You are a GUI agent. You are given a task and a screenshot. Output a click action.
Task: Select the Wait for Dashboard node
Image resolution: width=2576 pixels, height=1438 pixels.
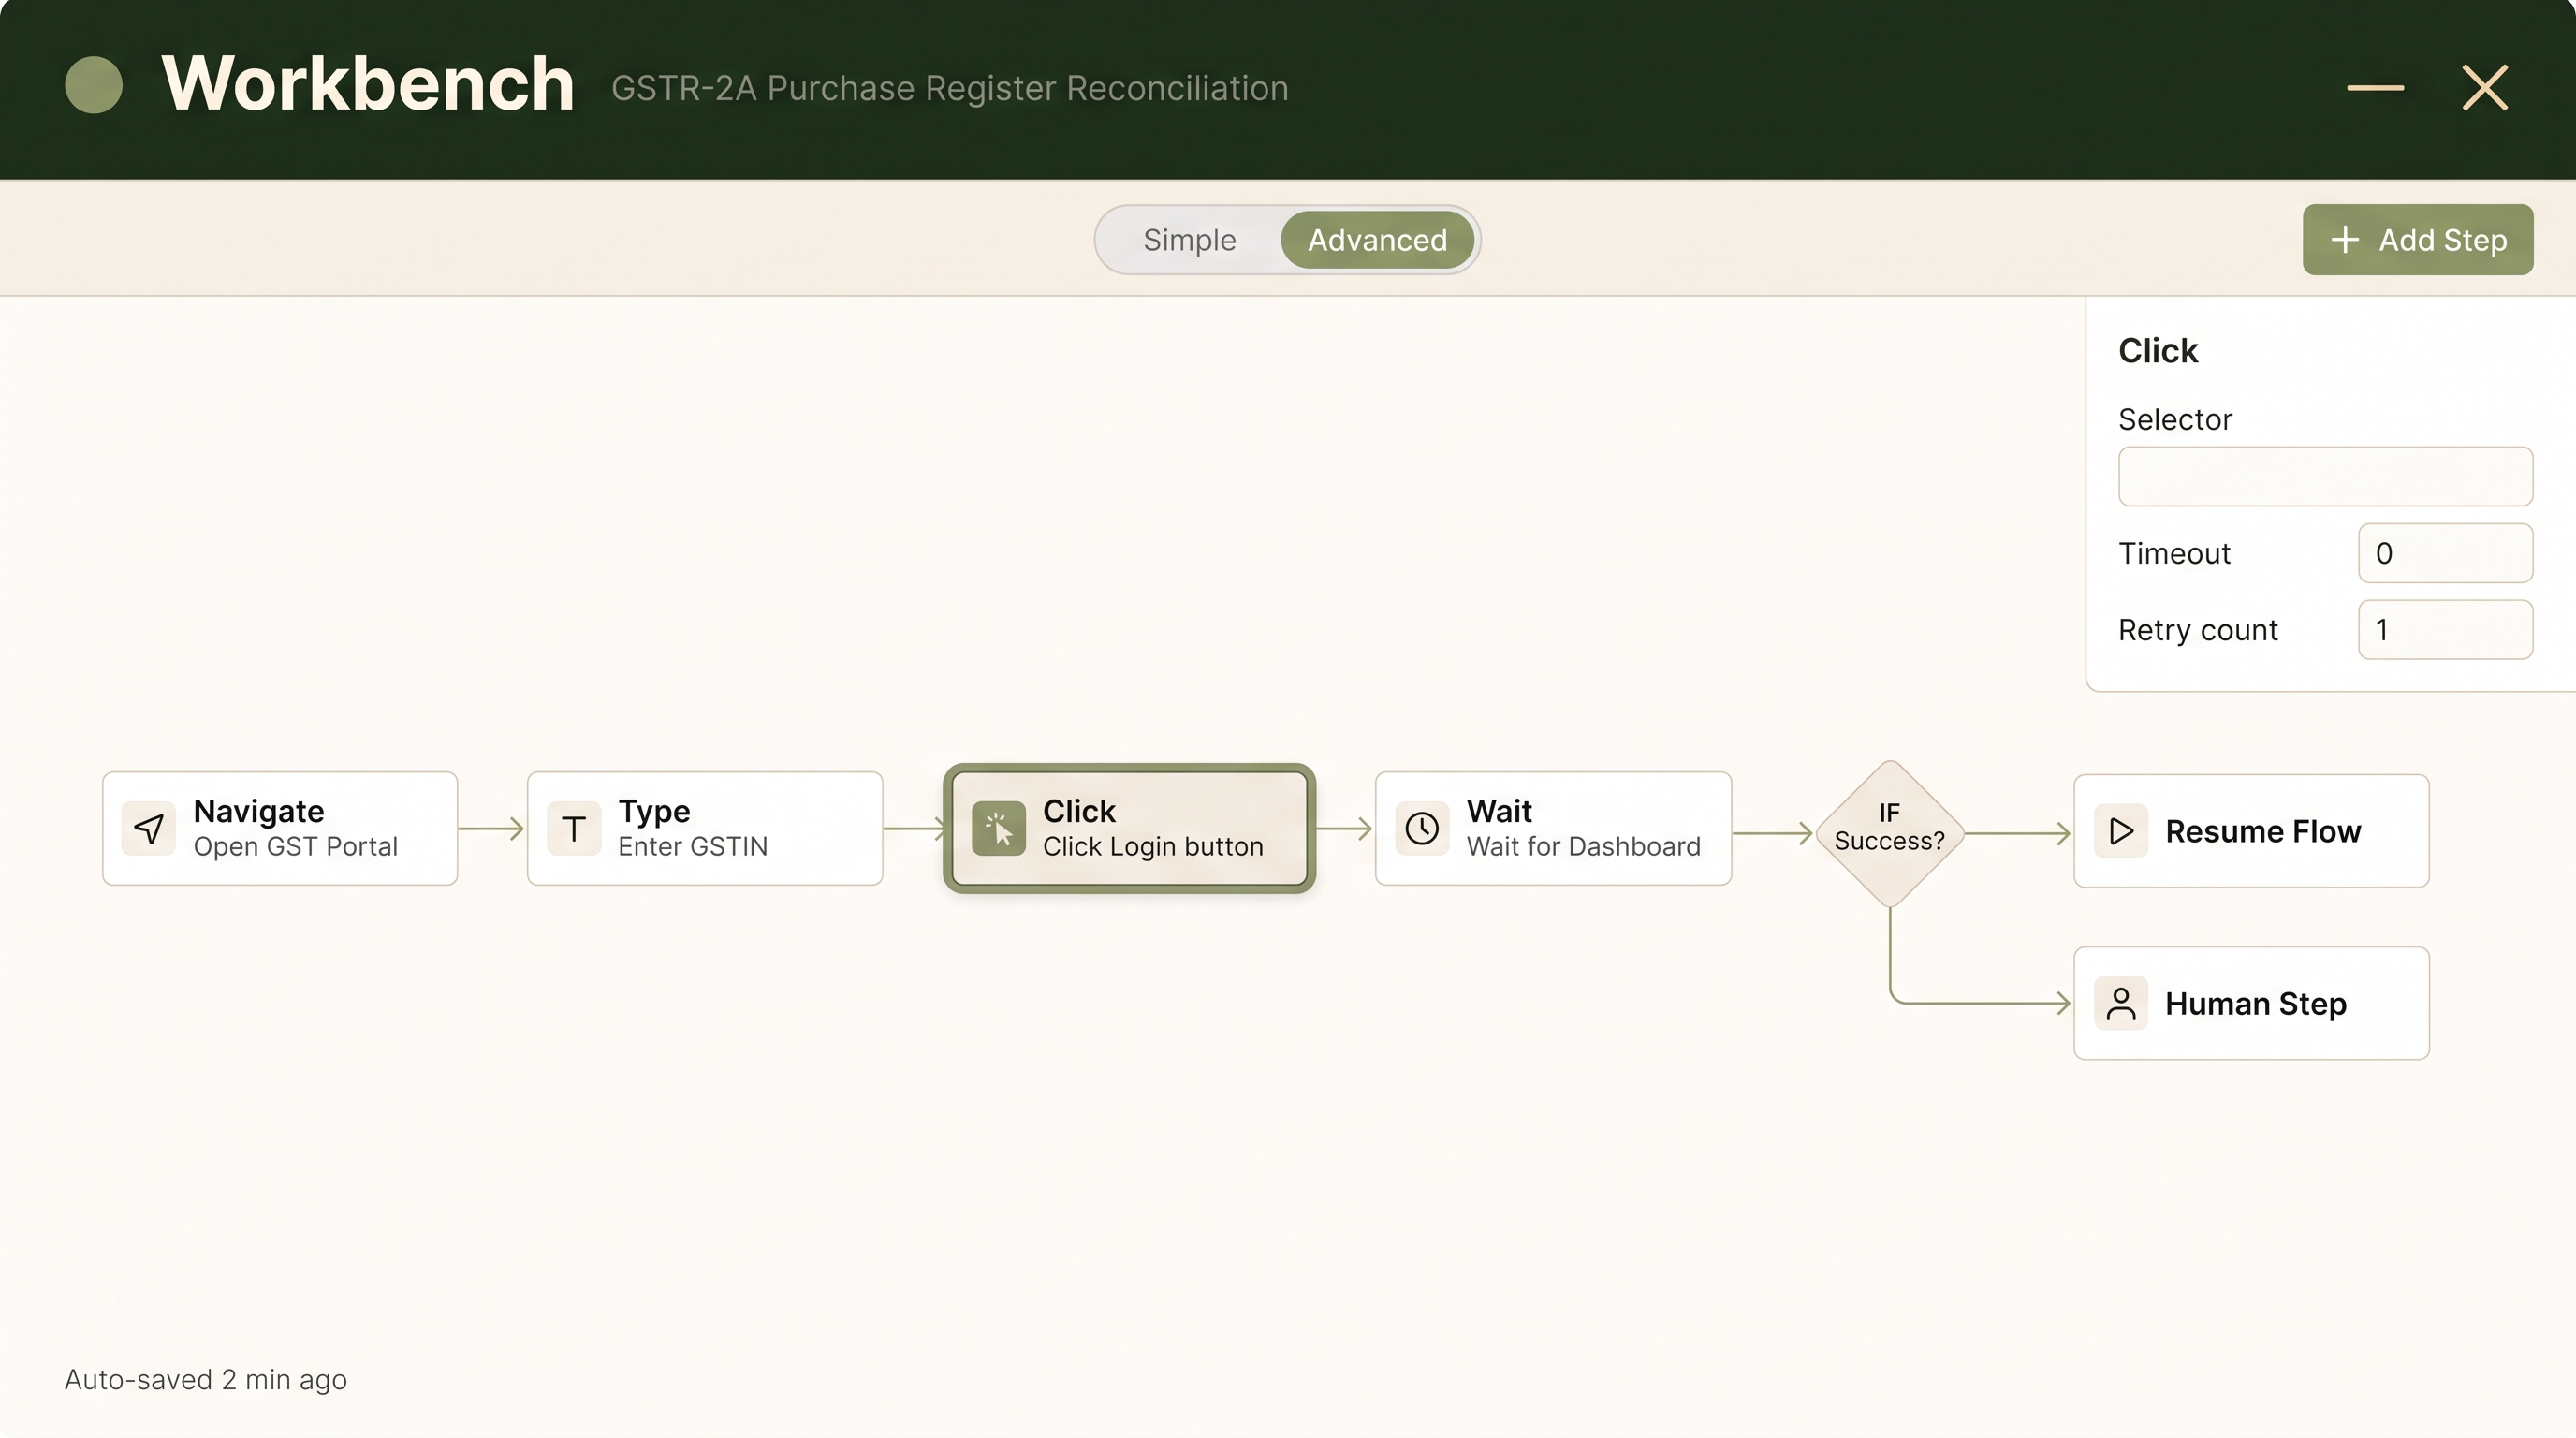pyautogui.click(x=1553, y=828)
